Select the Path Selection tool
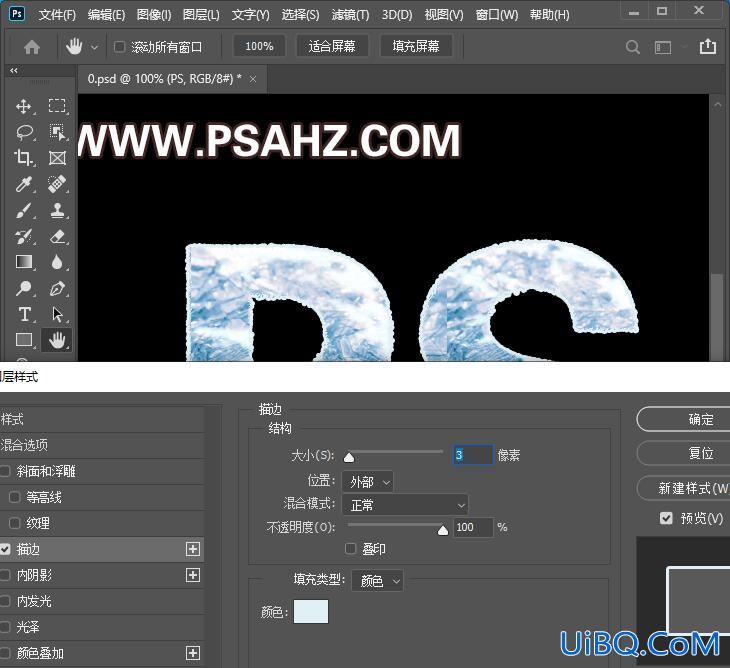 click(57, 314)
